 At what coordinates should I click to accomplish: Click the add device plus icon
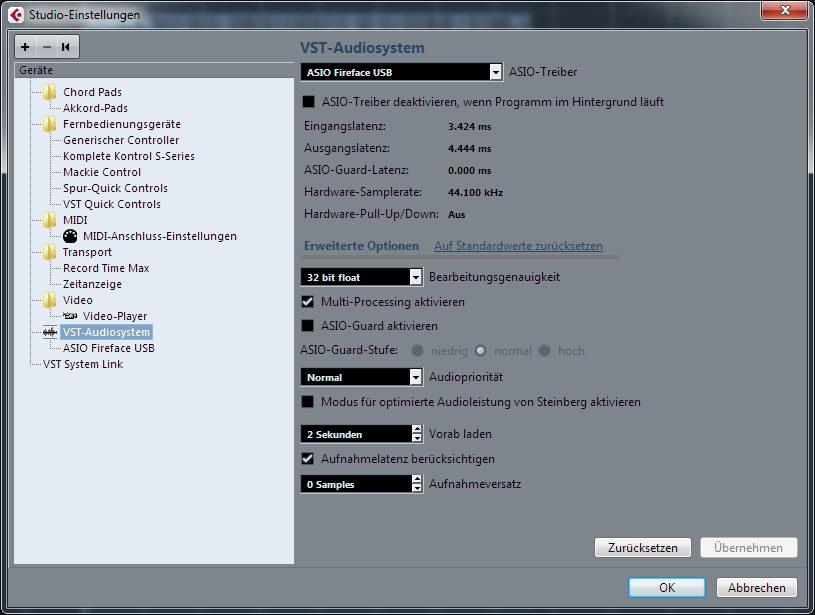click(26, 47)
